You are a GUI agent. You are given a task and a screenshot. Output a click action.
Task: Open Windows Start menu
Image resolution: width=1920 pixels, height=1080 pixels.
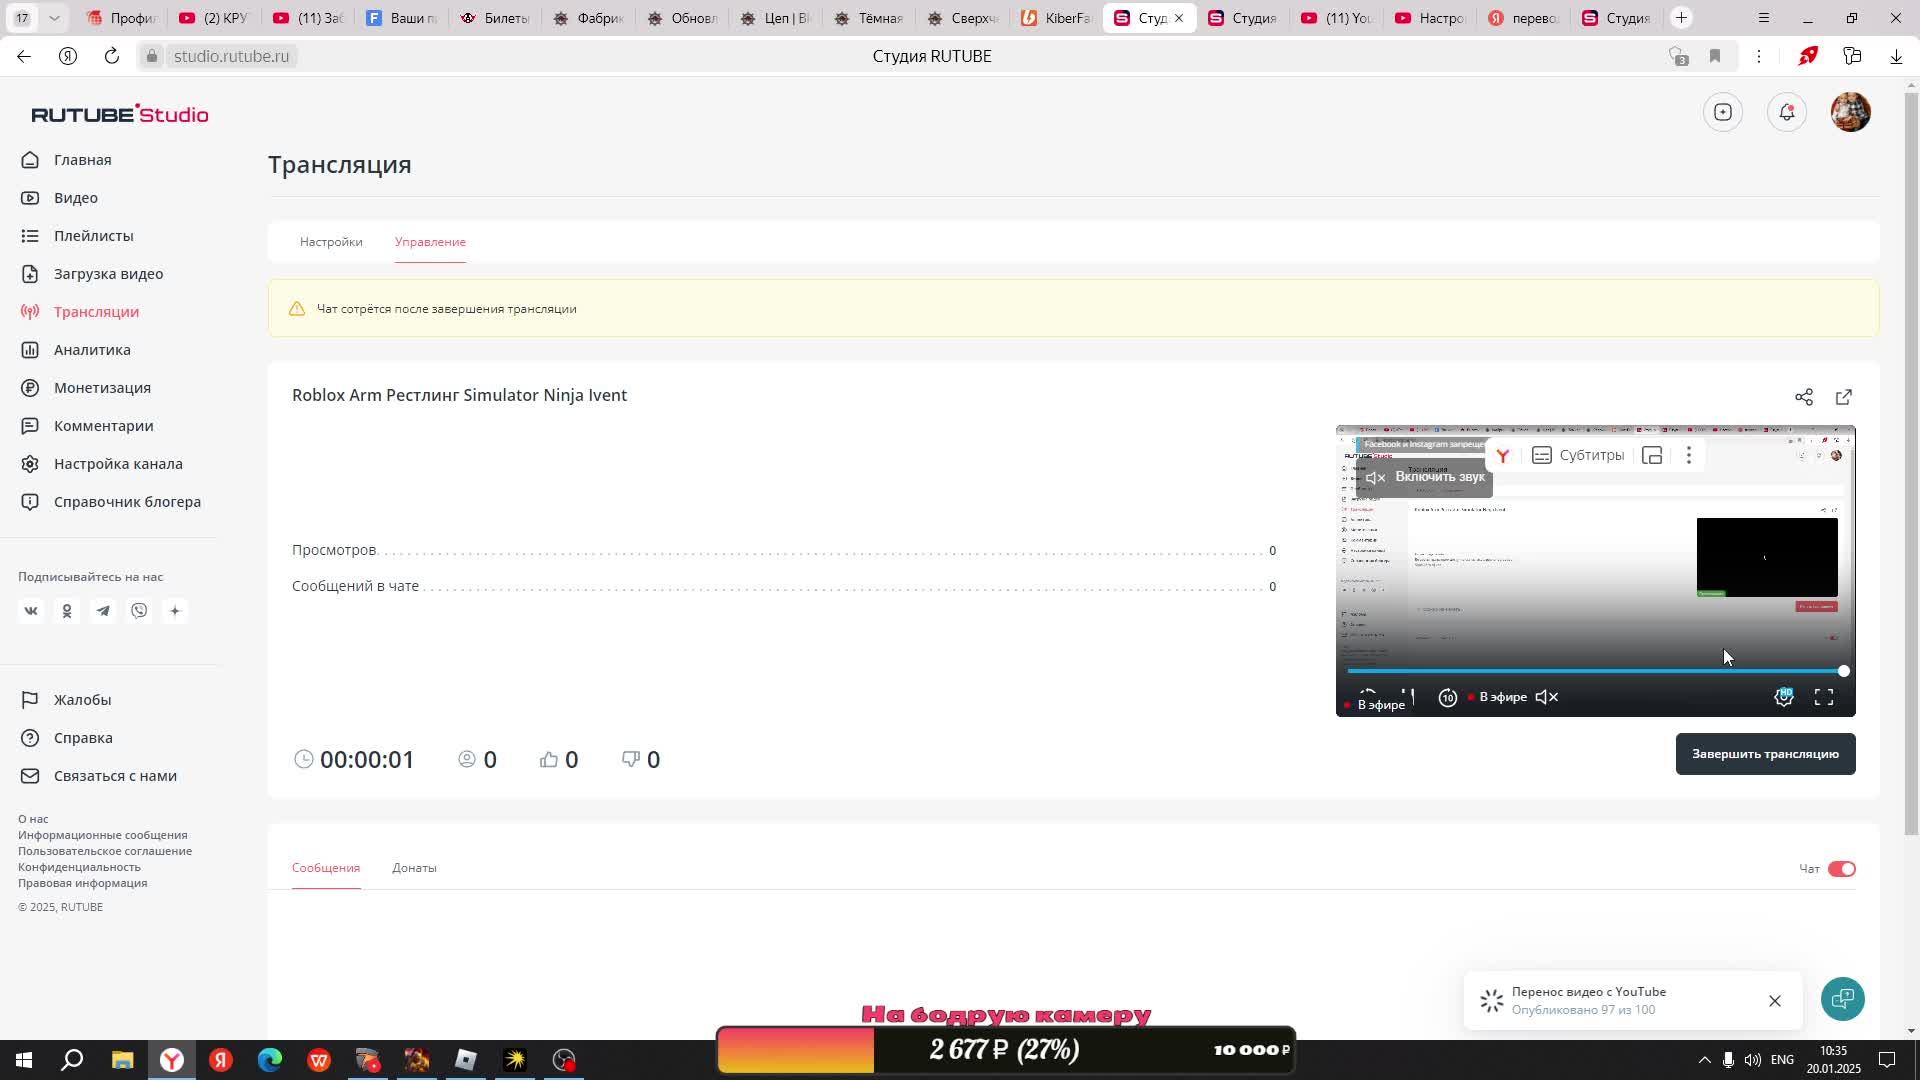(23, 1060)
